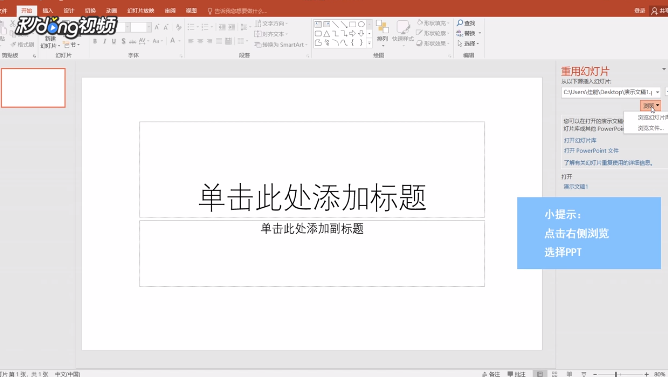This screenshot has width=668, height=377.
Task: Click the justify paragraph icon
Action: (x=219, y=41)
